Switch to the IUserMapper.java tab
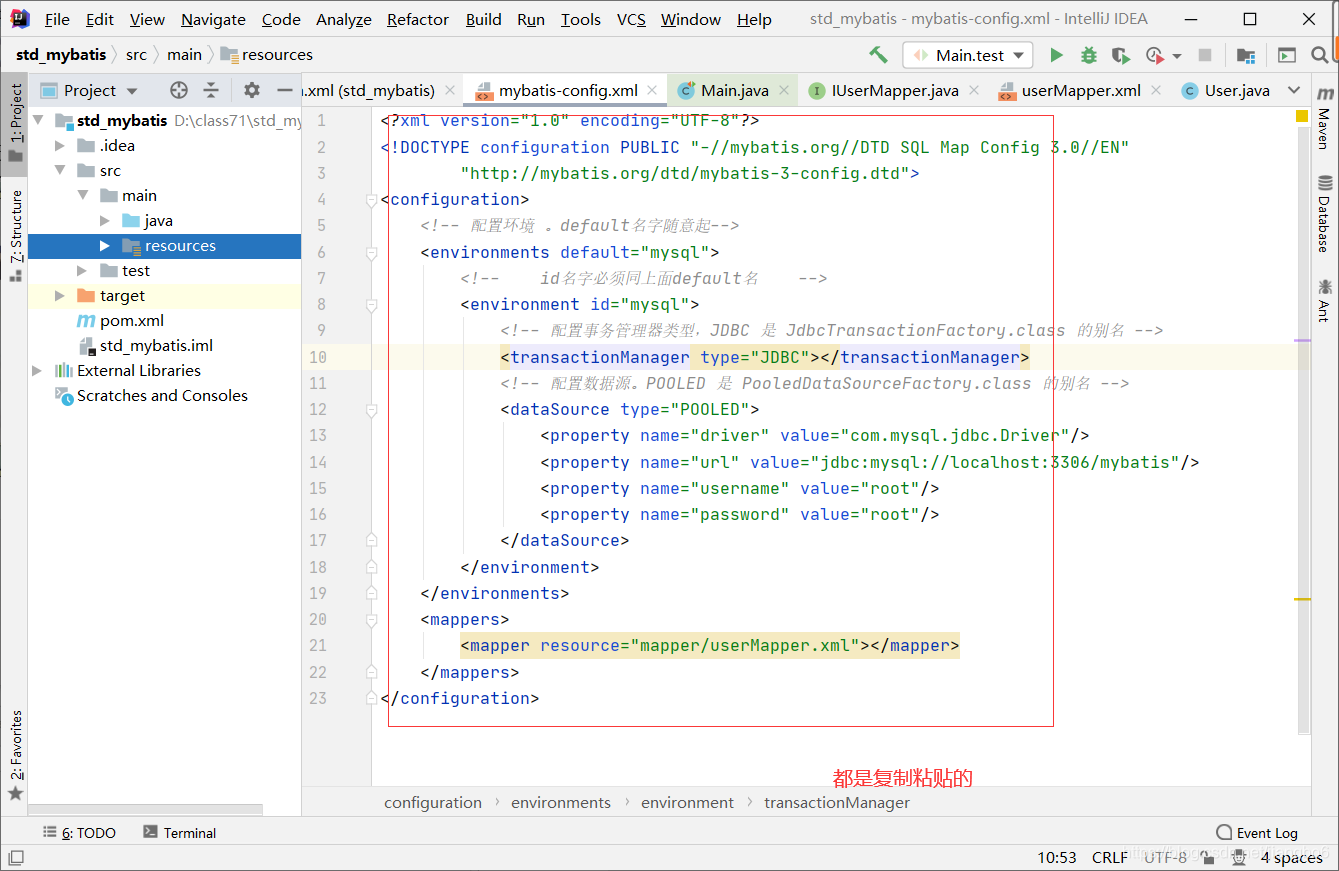 pos(895,90)
